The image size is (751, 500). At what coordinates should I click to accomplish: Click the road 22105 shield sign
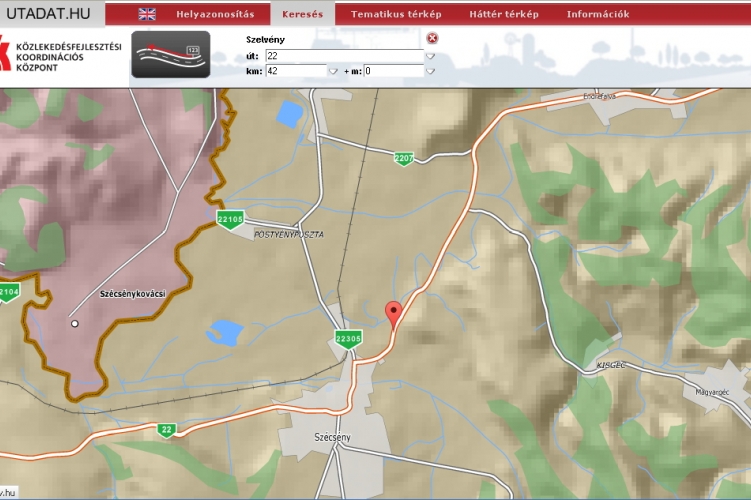[230, 219]
